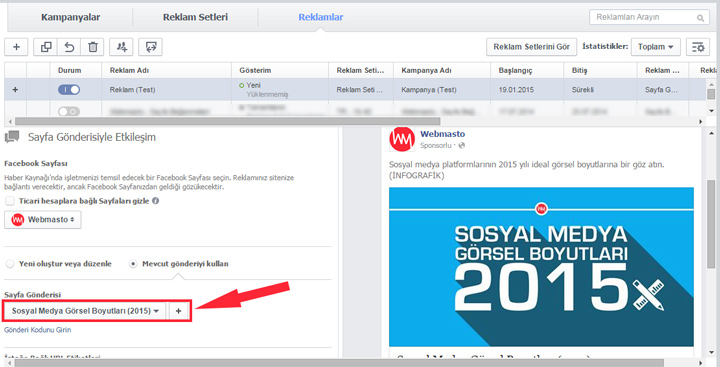Image resolution: width=720 pixels, height=367 pixels.
Task: Click the trash delete icon
Action: click(x=93, y=47)
